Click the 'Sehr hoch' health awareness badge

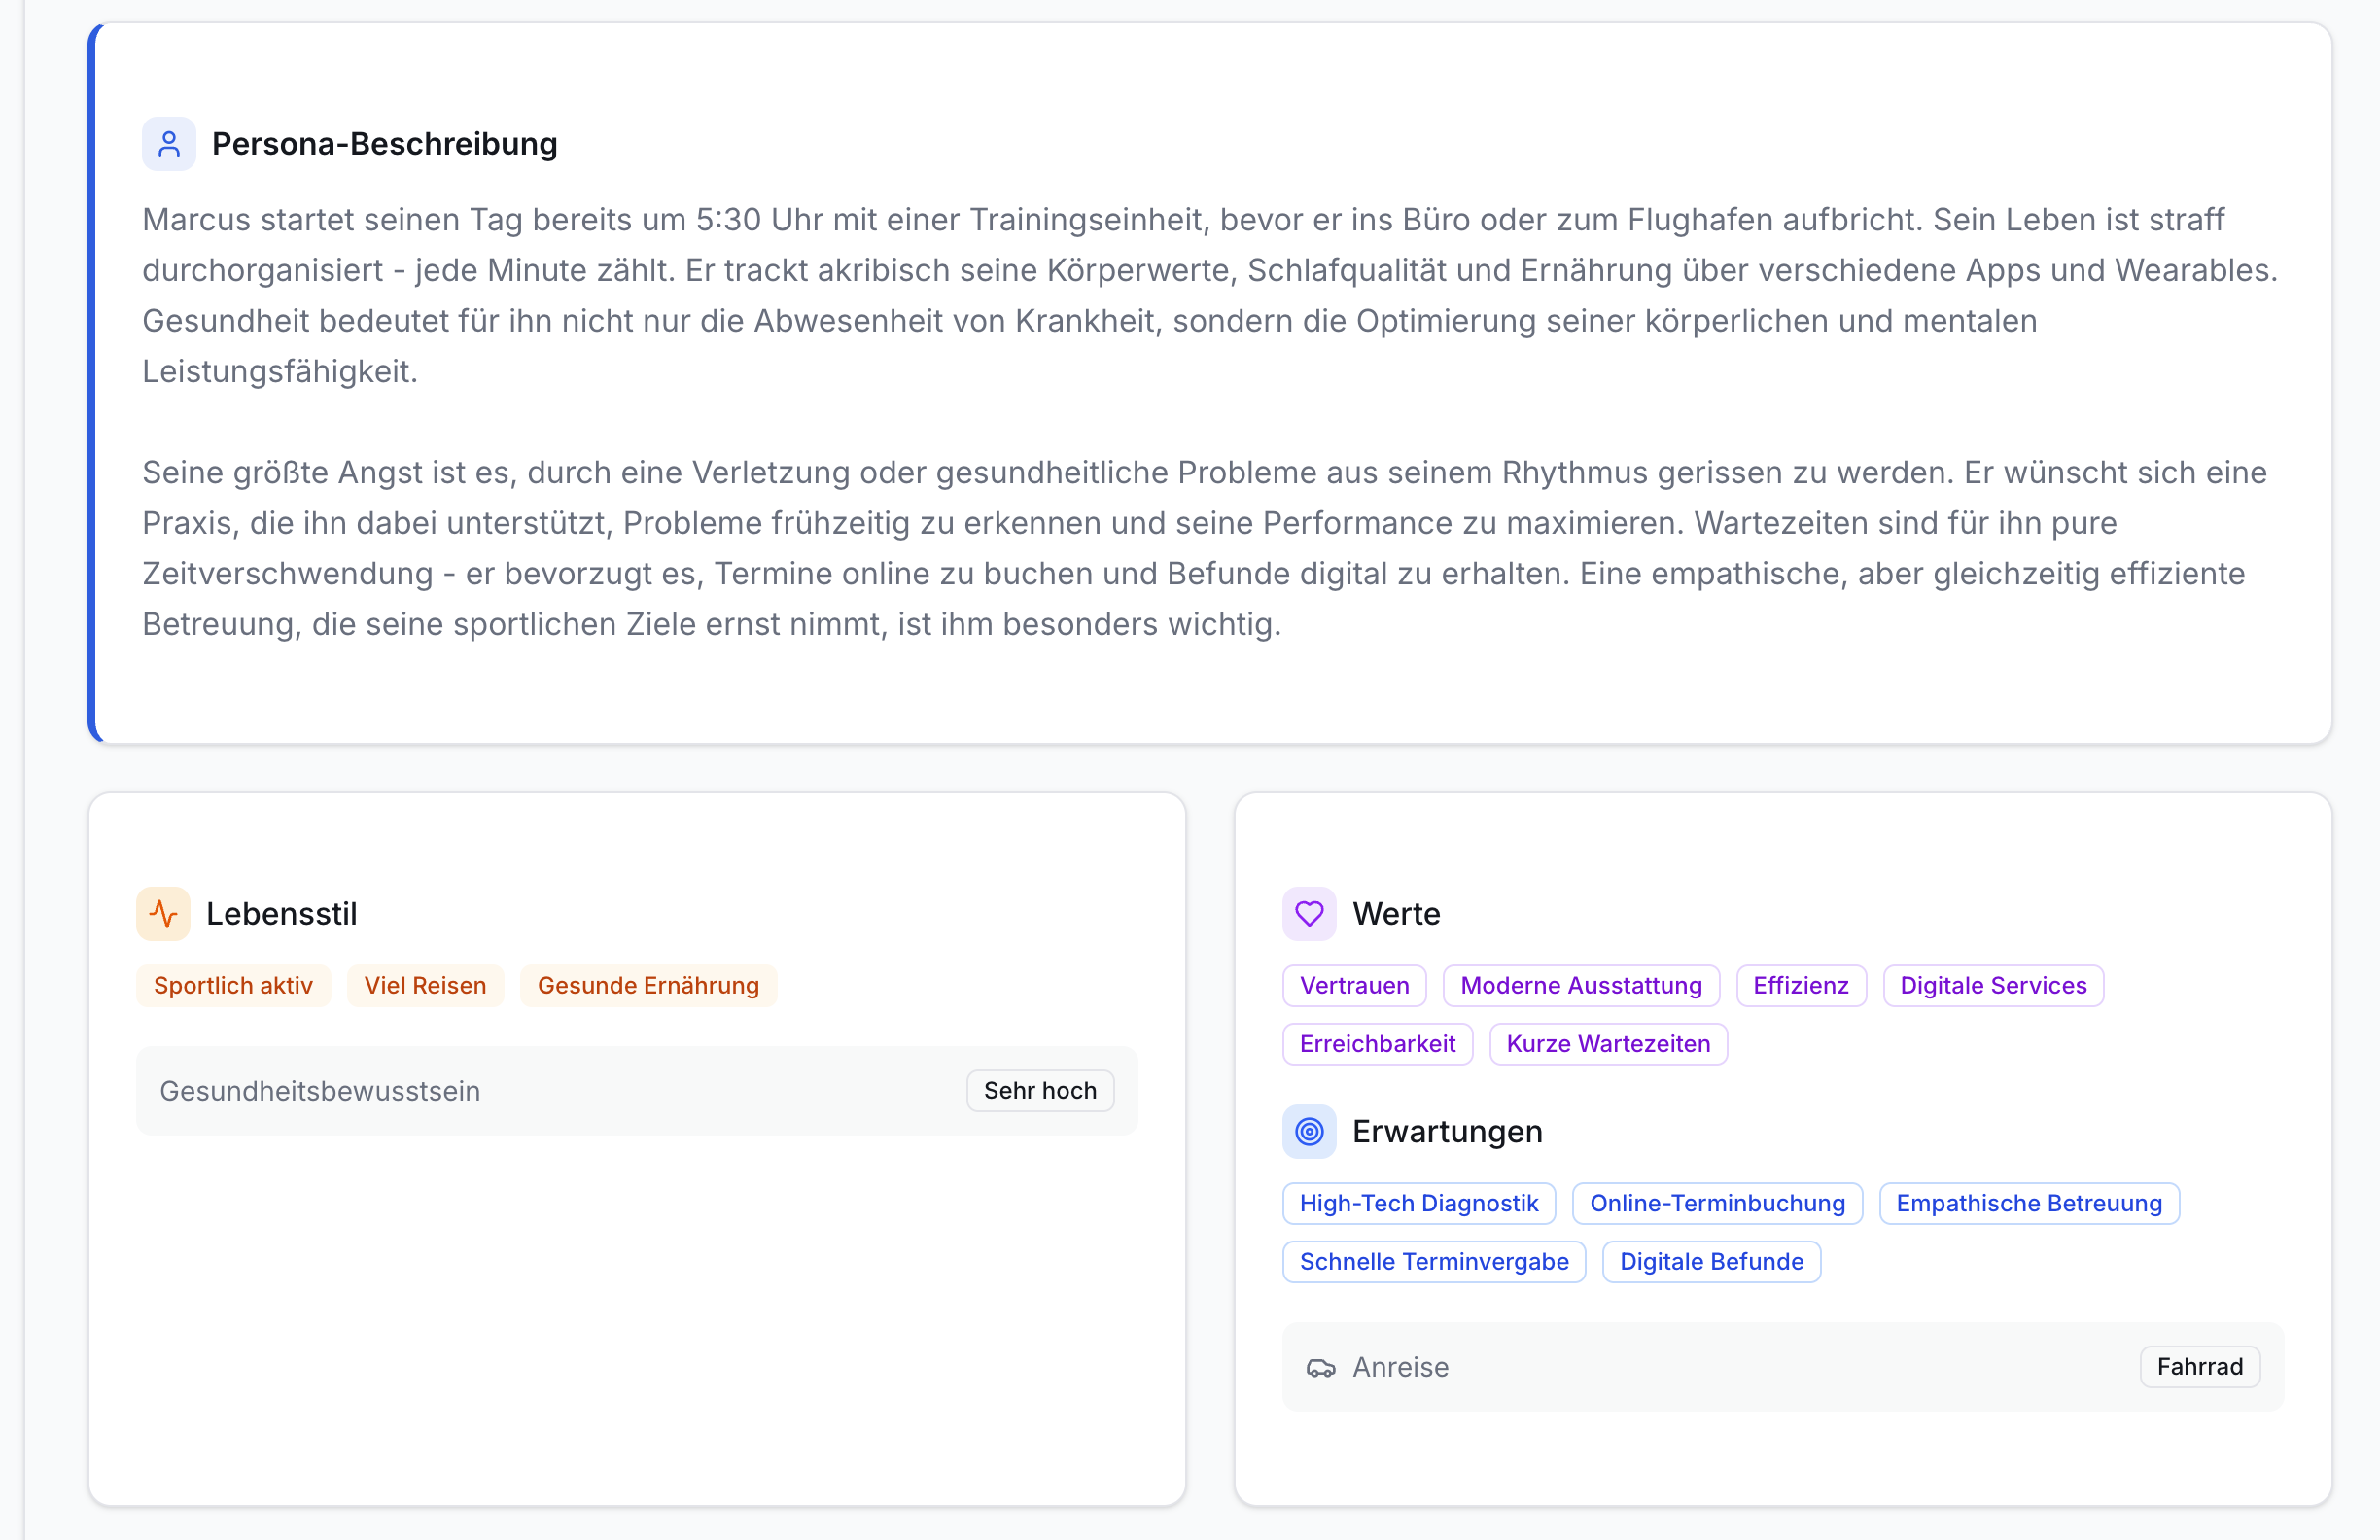tap(1040, 1090)
